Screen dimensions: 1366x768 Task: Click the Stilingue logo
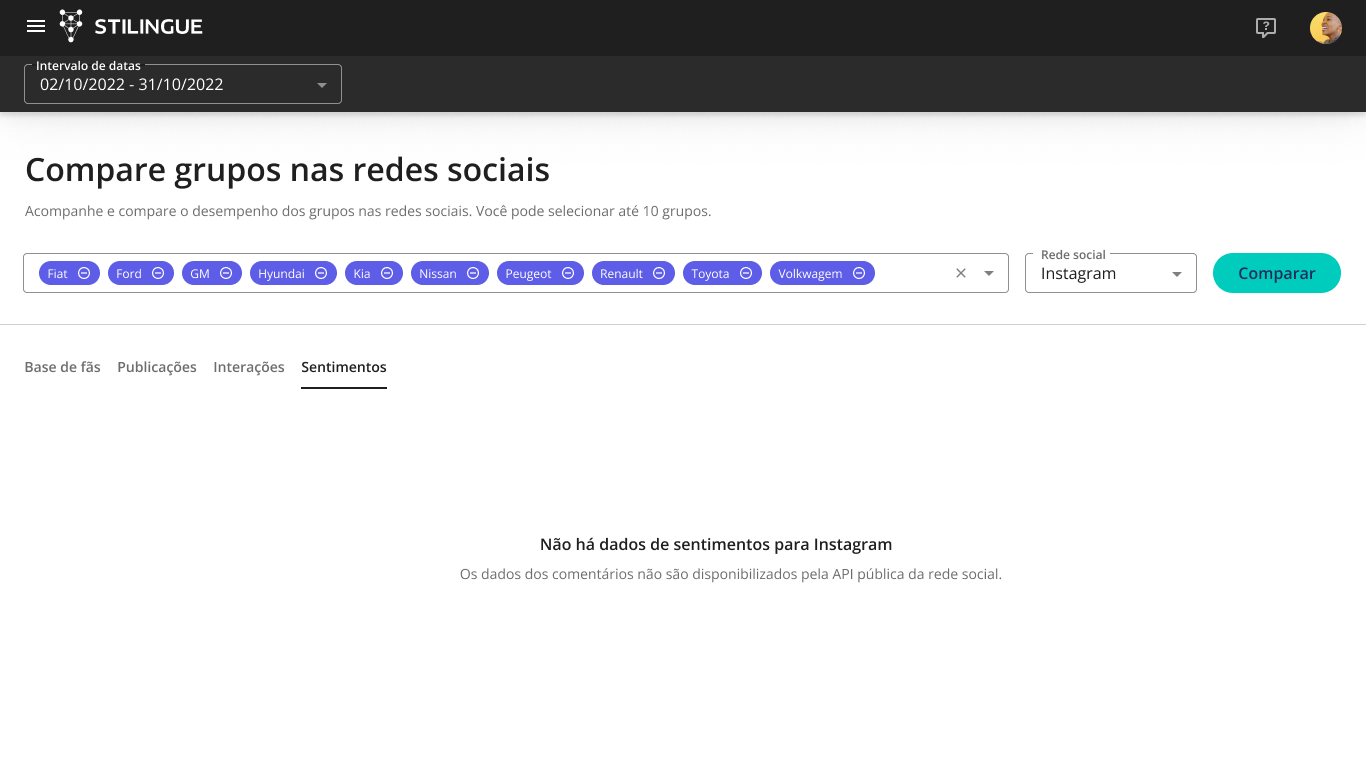(131, 27)
